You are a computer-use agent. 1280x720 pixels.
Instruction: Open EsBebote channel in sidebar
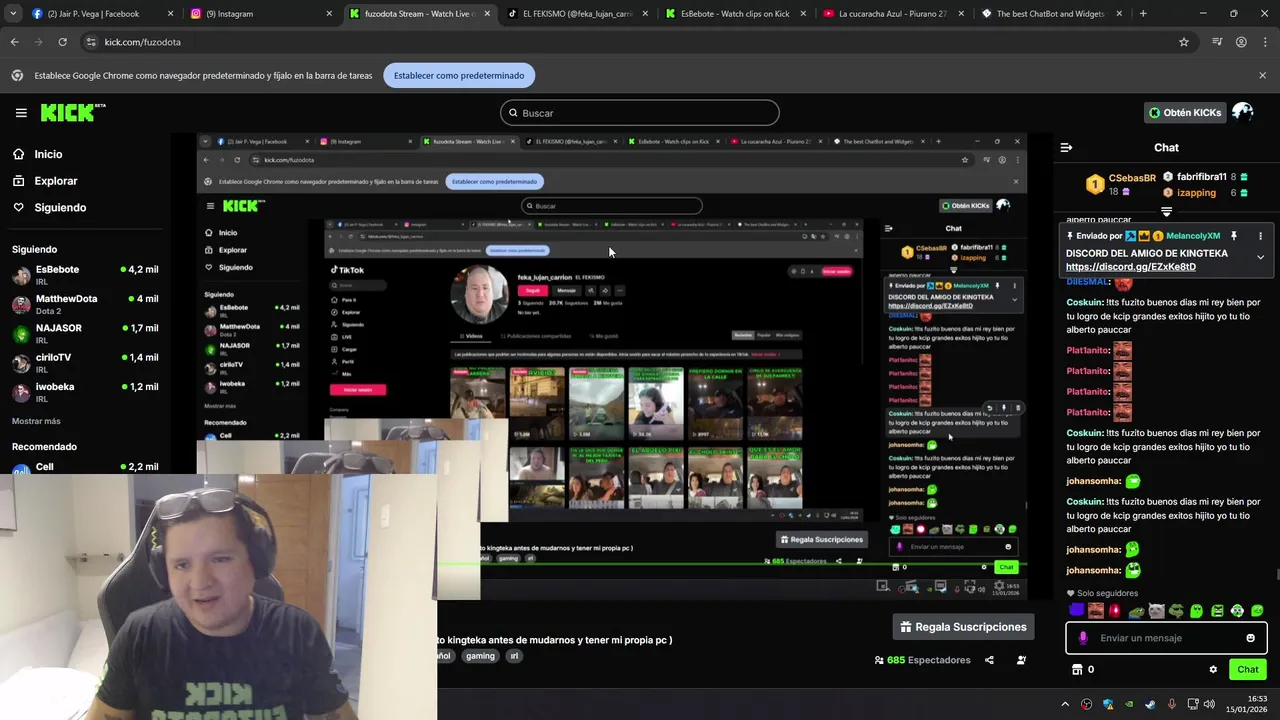85,274
